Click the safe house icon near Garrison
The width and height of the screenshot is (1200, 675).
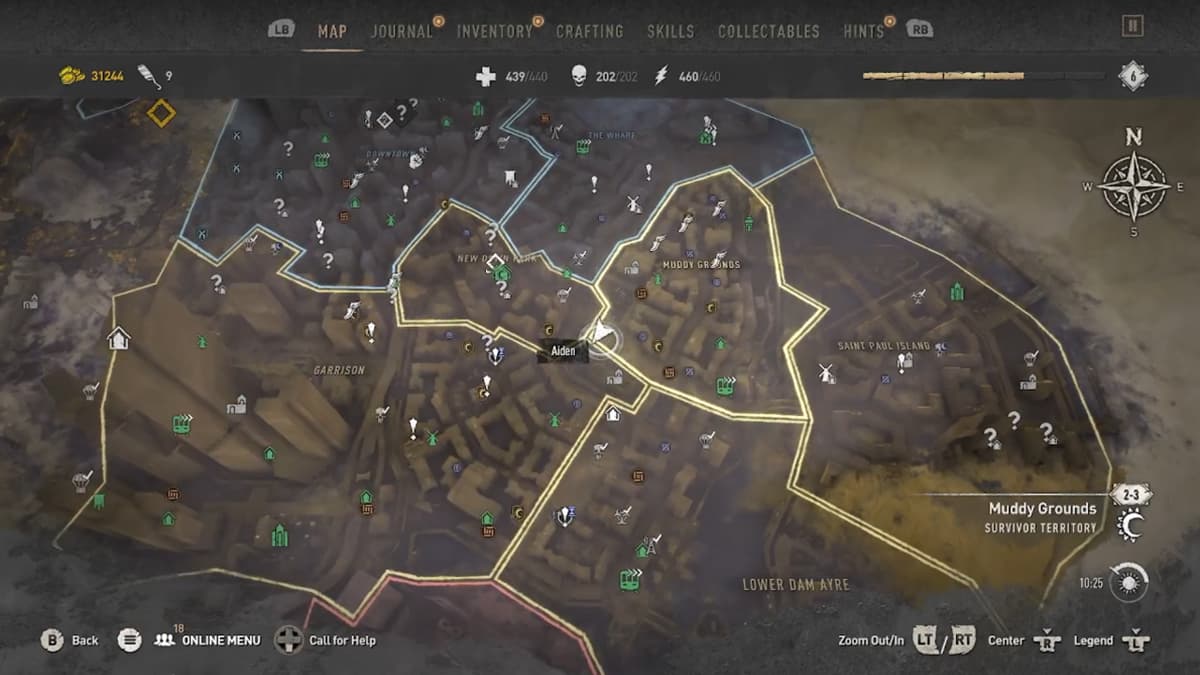click(119, 338)
